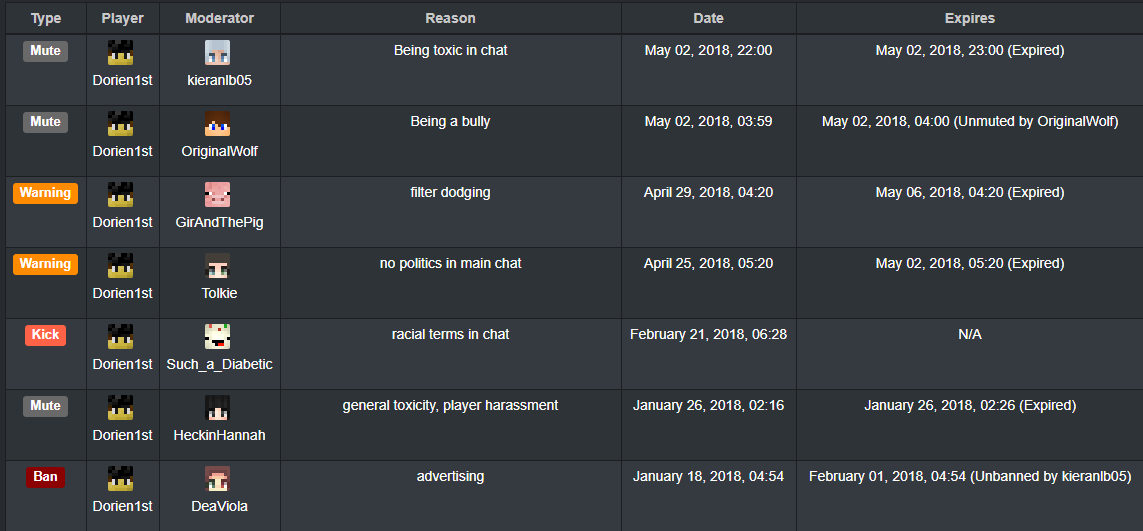Screen dimensions: 1143x531
Task: Click Dorien1st avatar in the Kick row
Action: pos(120,338)
